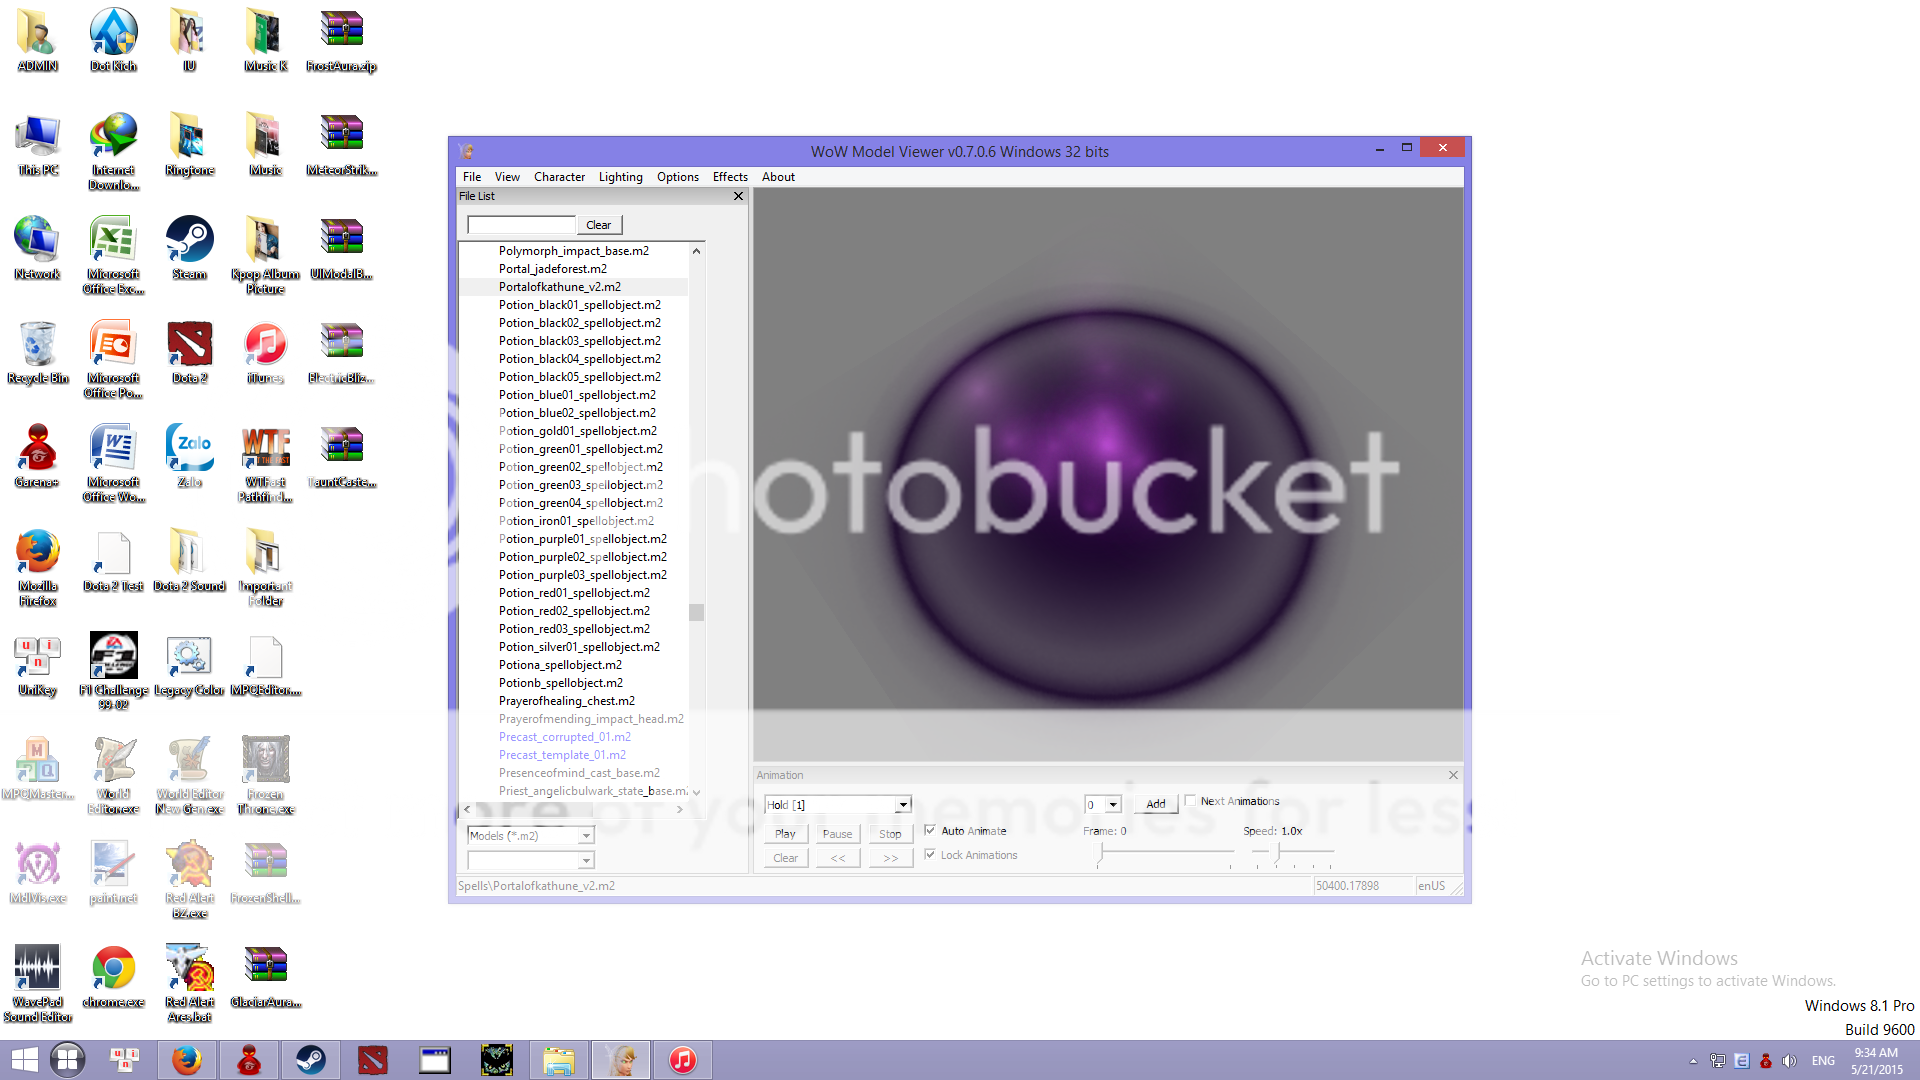This screenshot has width=1920, height=1080.
Task: Launch MdlVis.exe from the desktop
Action: tap(37, 873)
